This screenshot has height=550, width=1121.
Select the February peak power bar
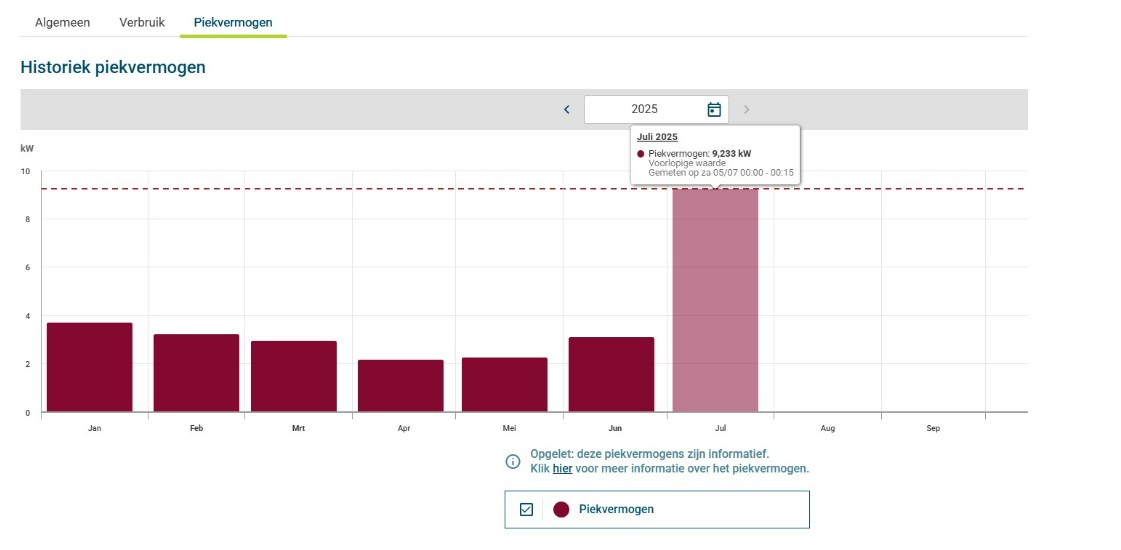click(x=196, y=373)
